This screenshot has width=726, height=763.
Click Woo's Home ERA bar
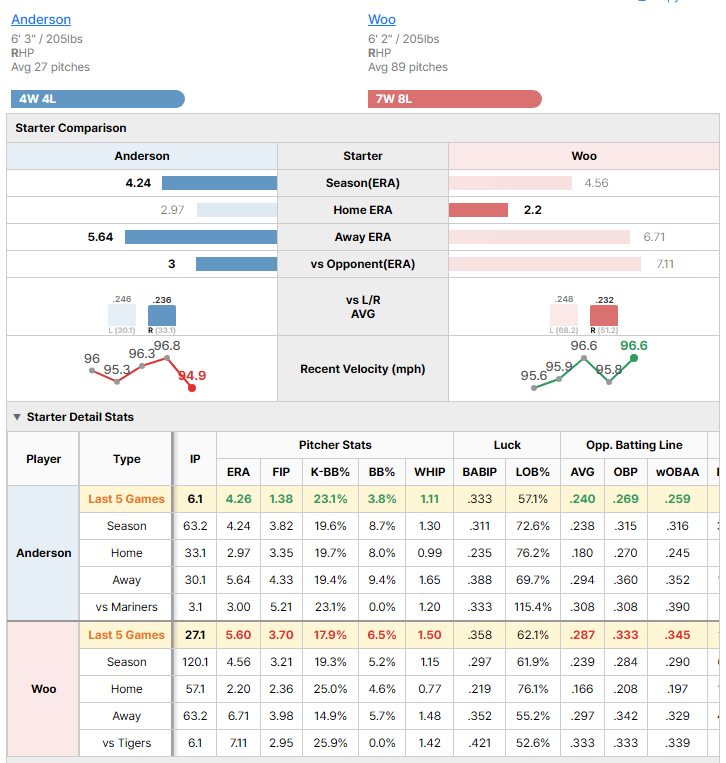478,210
